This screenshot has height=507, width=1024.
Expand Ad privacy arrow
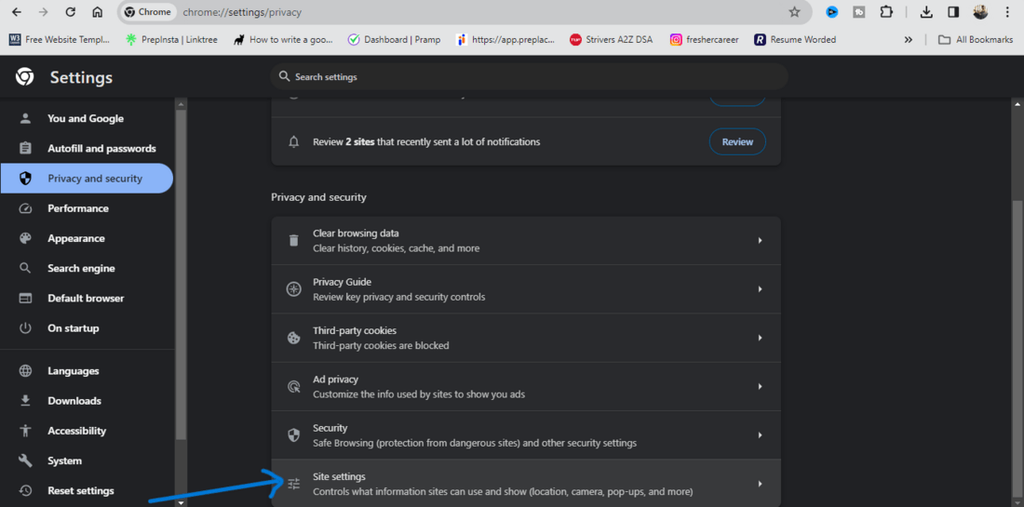(760, 387)
